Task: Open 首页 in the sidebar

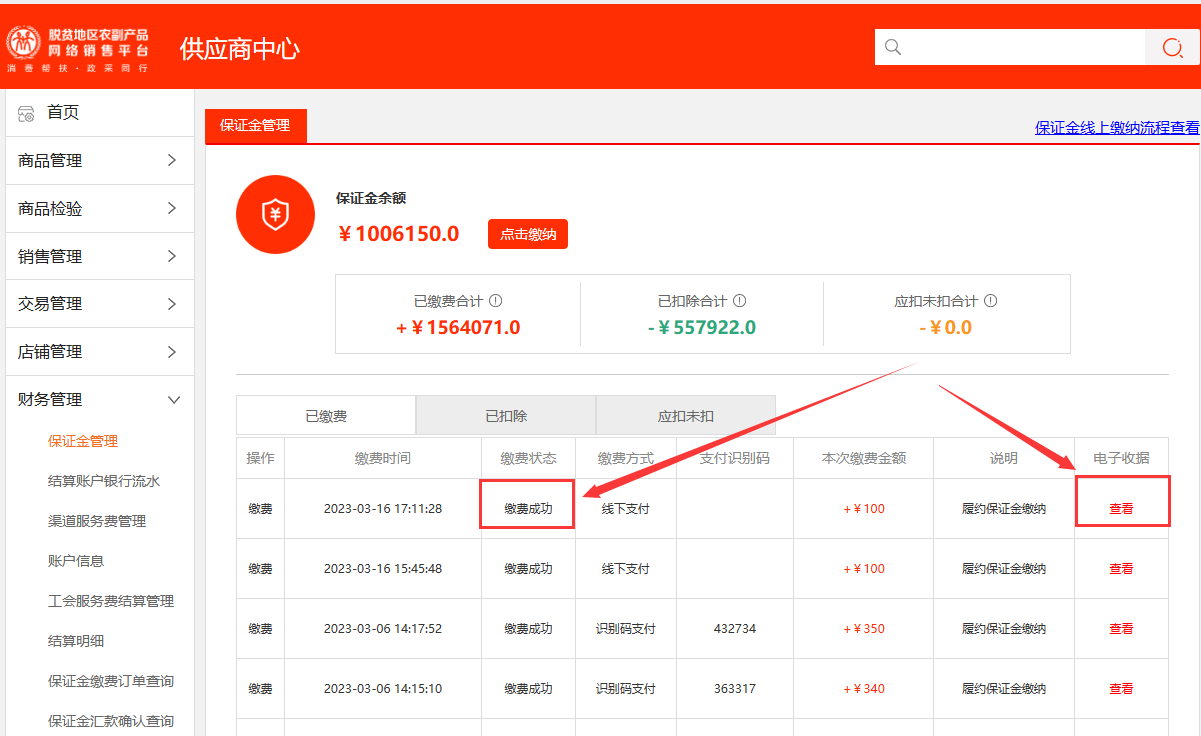Action: click(x=63, y=112)
